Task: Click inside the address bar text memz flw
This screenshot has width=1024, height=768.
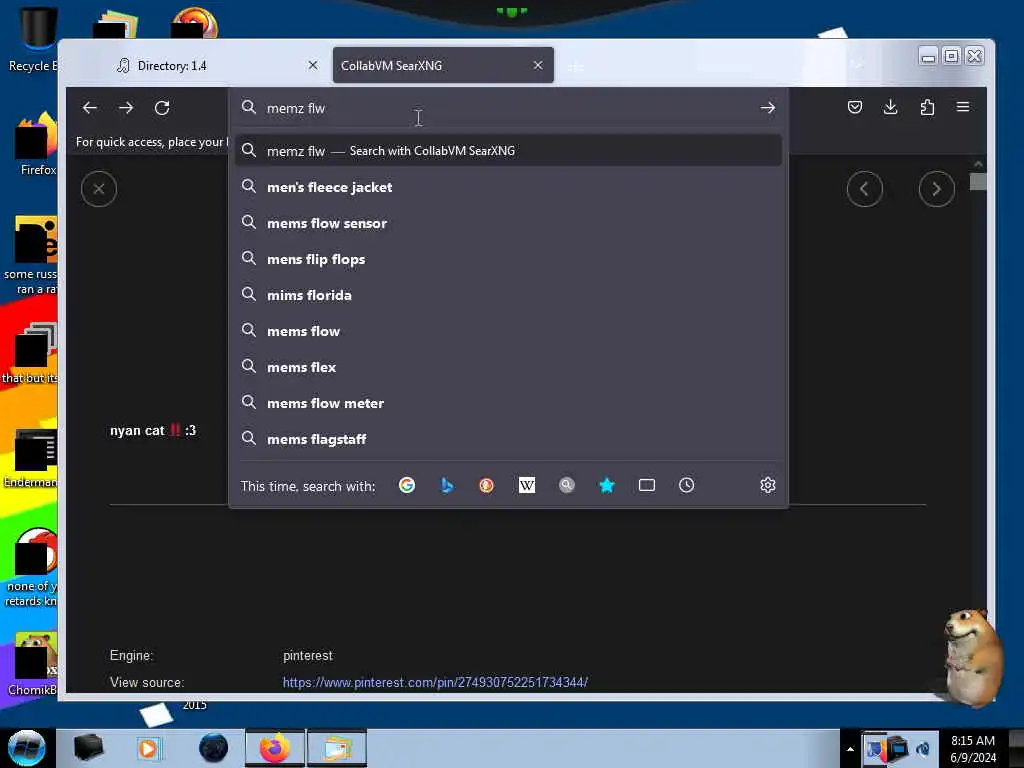Action: coord(296,108)
